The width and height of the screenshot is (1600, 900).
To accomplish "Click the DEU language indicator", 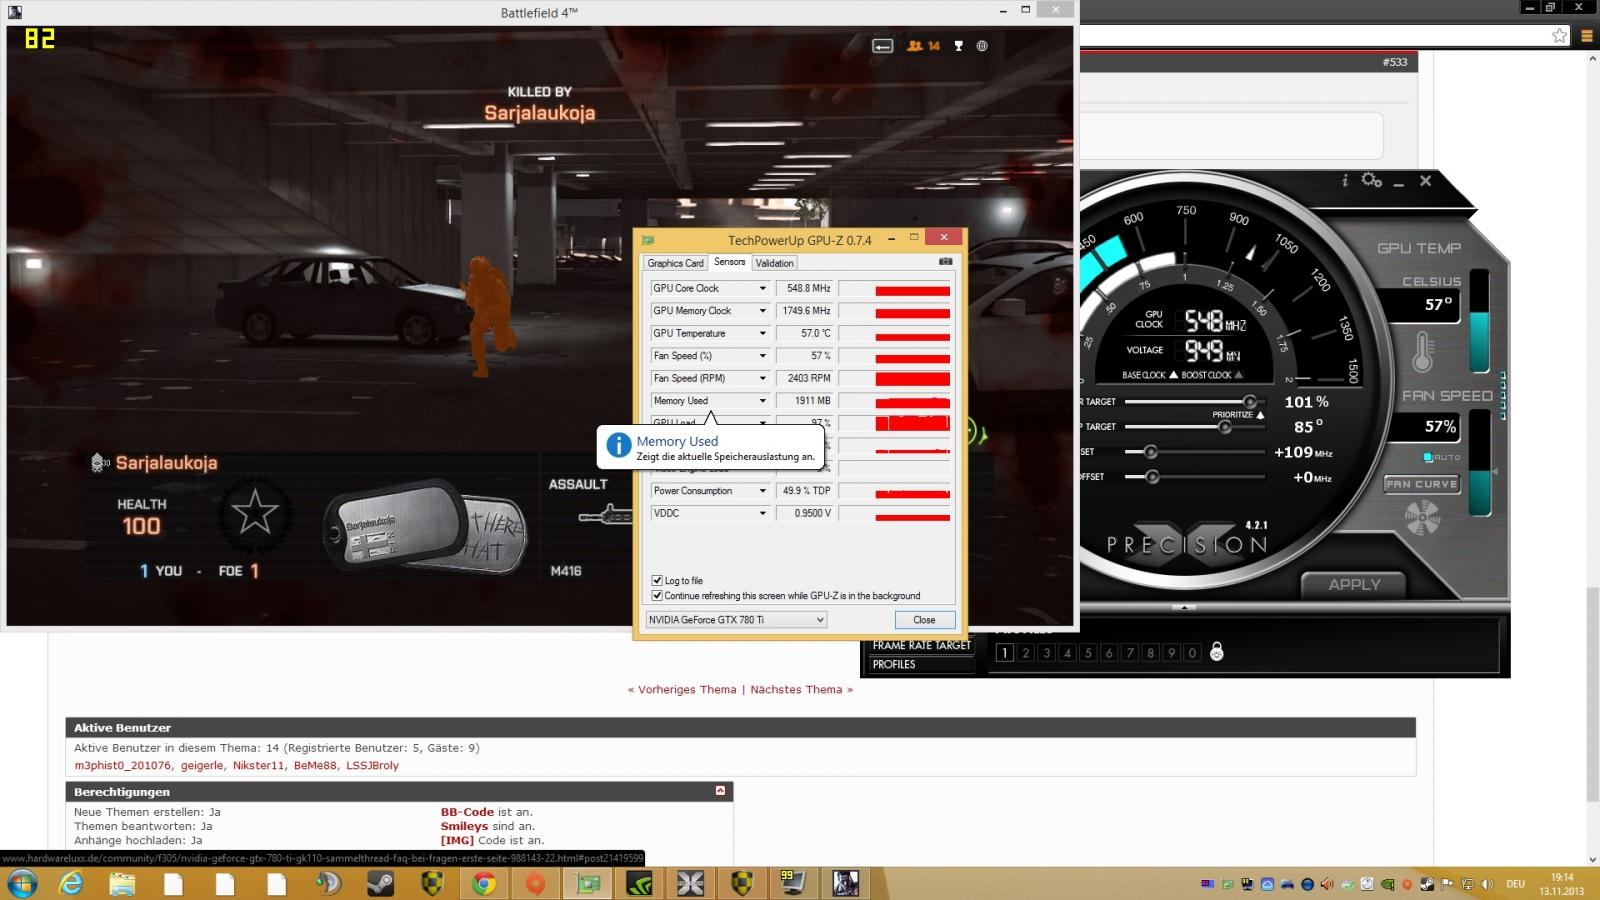I will [x=1515, y=884].
